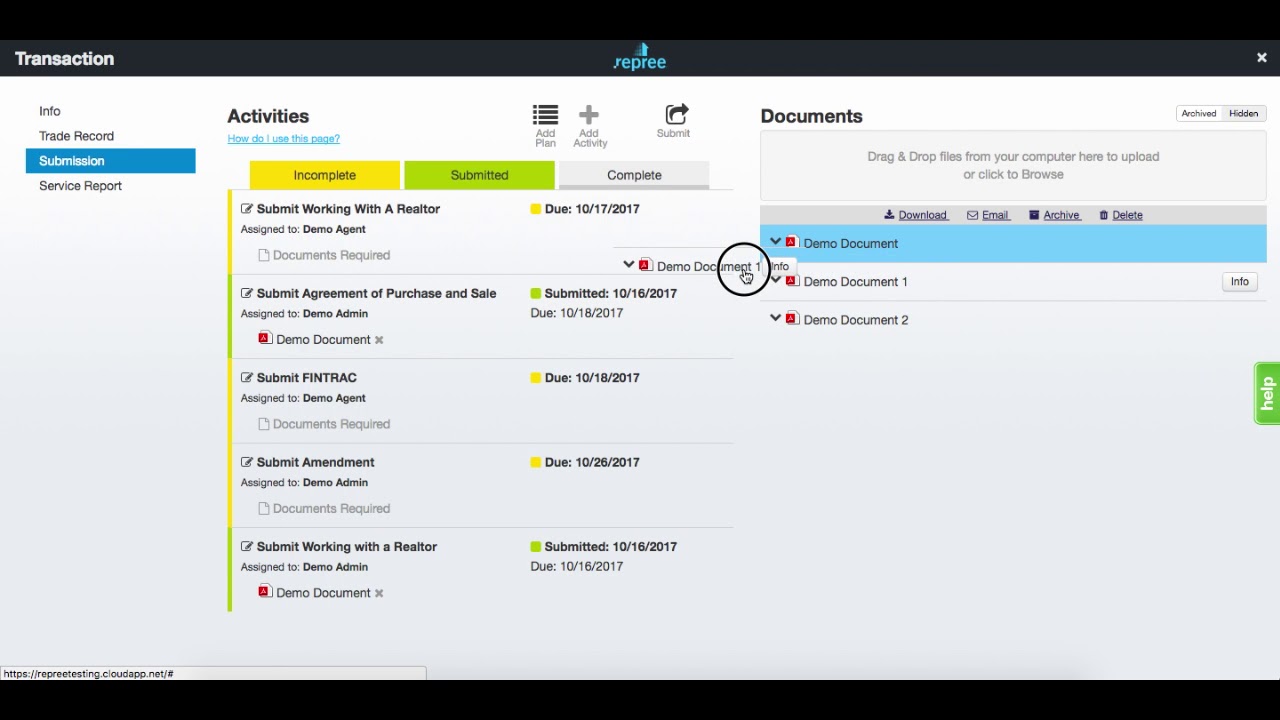Click PDF icon of Demo Document 1 row
This screenshot has height=720, width=1280.
coord(792,281)
